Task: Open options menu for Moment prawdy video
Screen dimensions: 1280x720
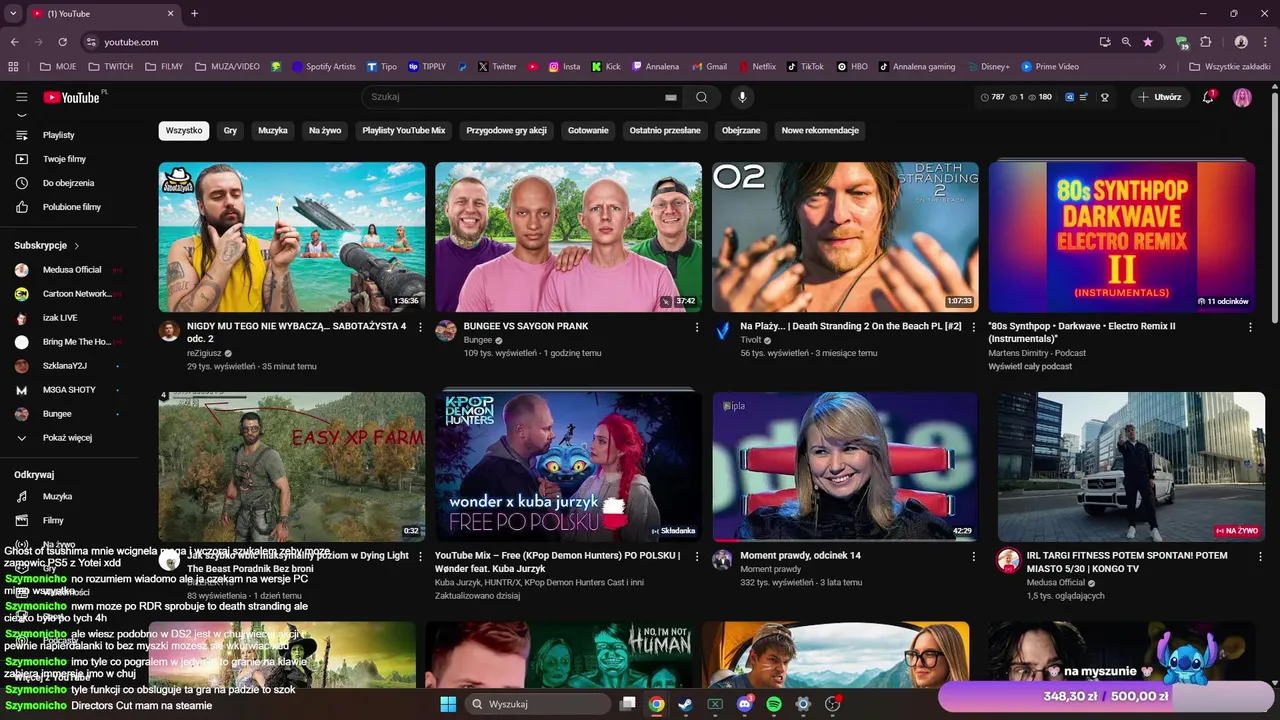Action: click(x=973, y=556)
